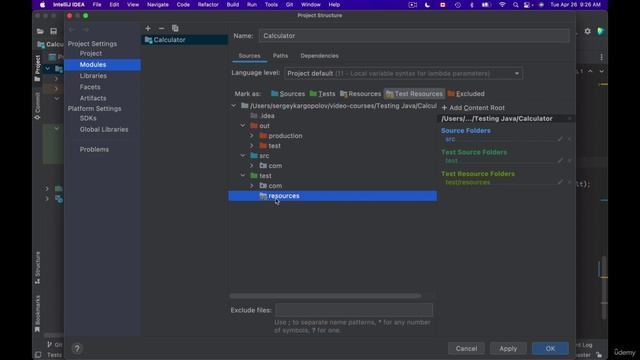
Task: Edit properties of test source folder
Action: (560, 161)
